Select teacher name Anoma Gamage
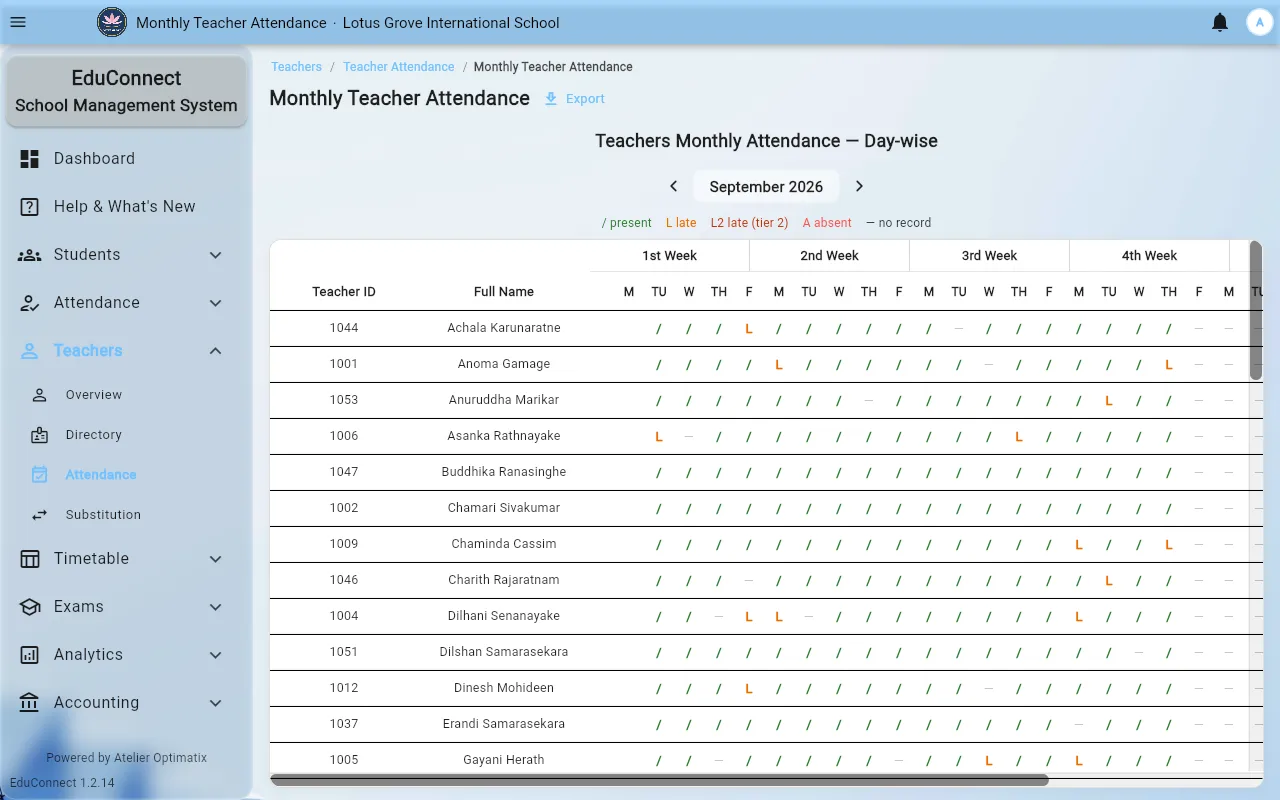 pyautogui.click(x=504, y=364)
